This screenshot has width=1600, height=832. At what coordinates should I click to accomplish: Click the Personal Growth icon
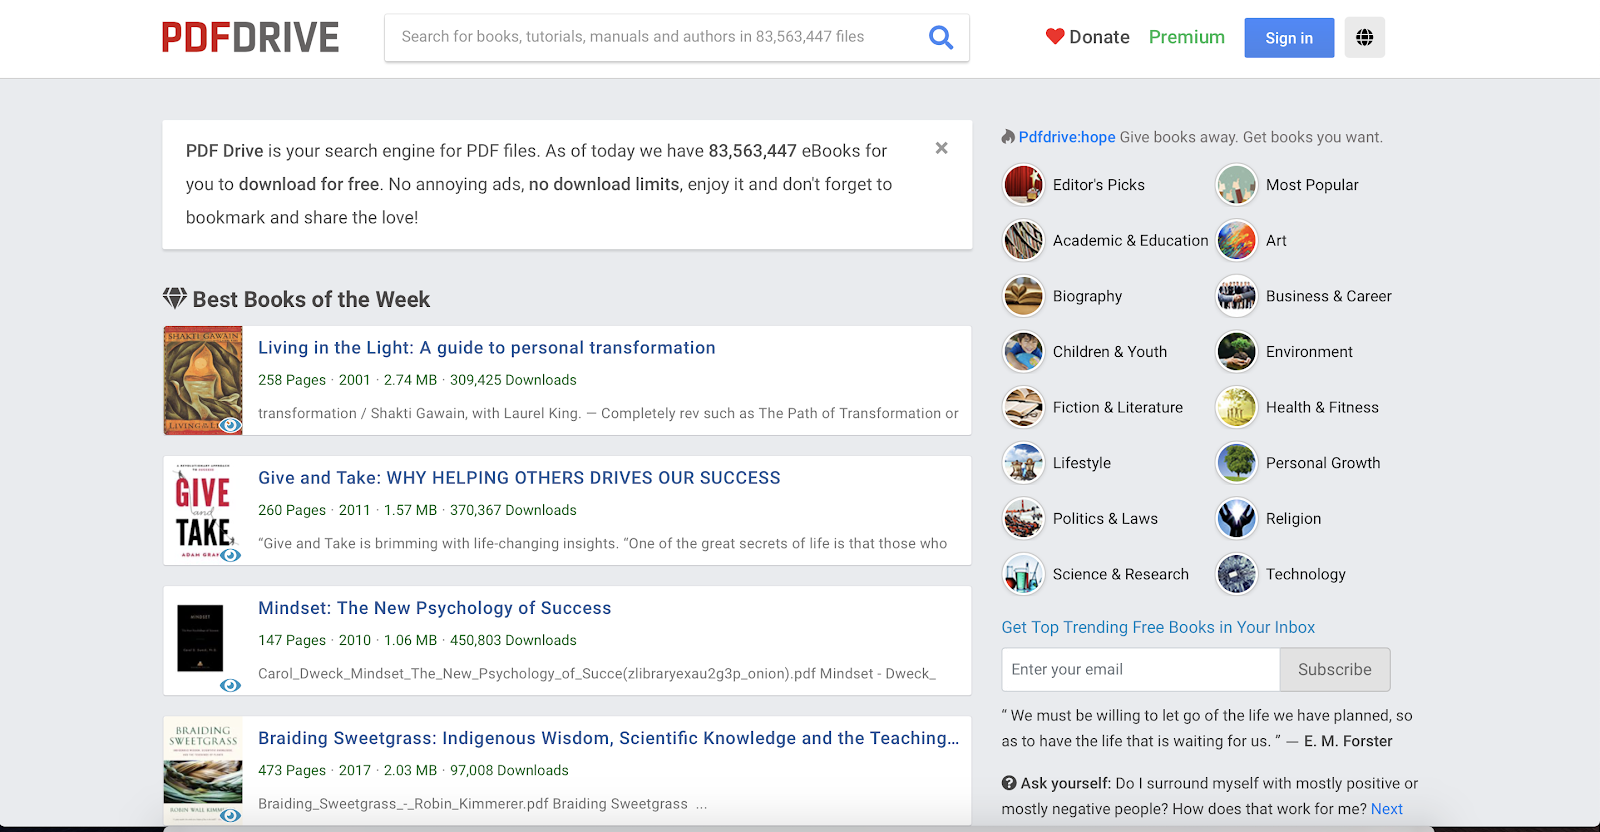coord(1236,463)
